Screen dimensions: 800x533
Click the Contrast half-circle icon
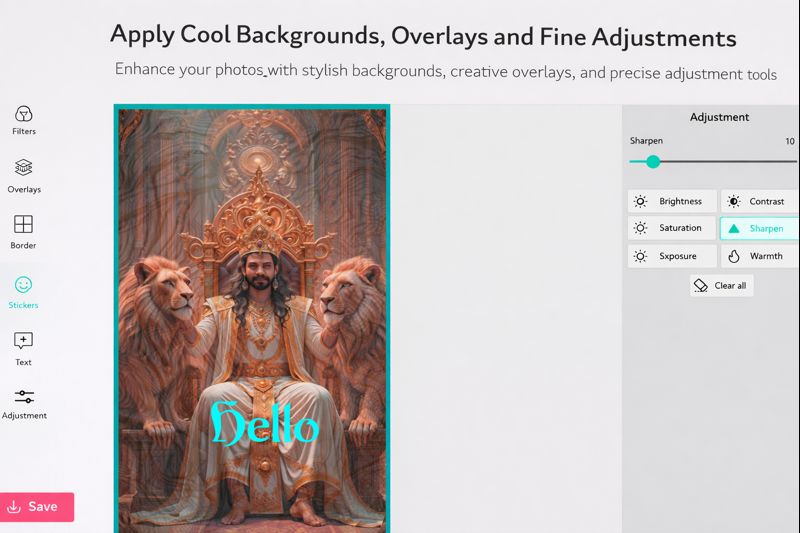click(733, 201)
